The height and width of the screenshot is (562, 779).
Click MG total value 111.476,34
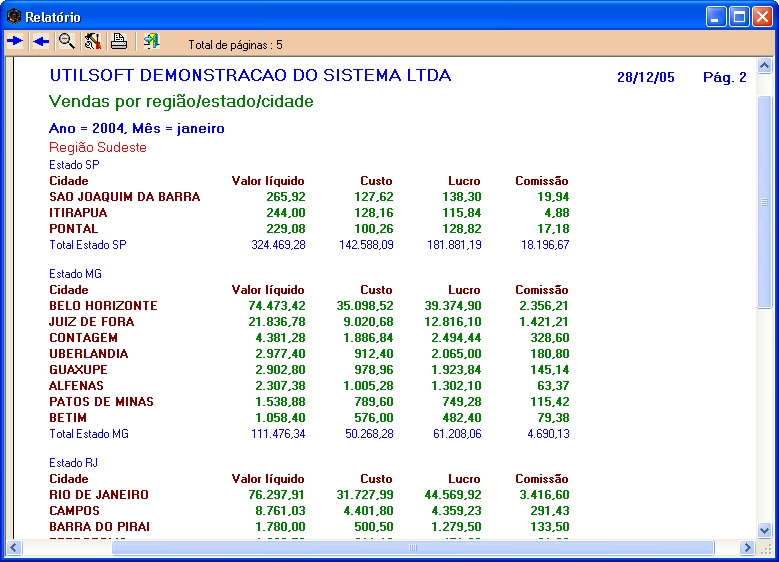[278, 434]
